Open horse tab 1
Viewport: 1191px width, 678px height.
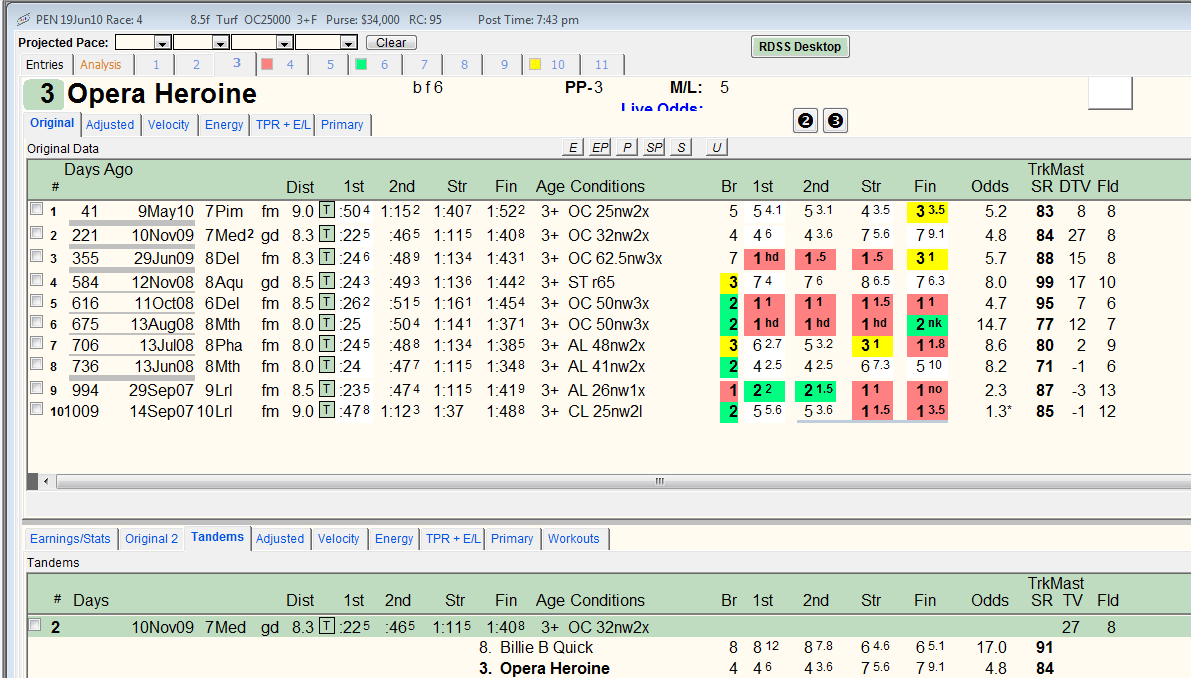156,65
